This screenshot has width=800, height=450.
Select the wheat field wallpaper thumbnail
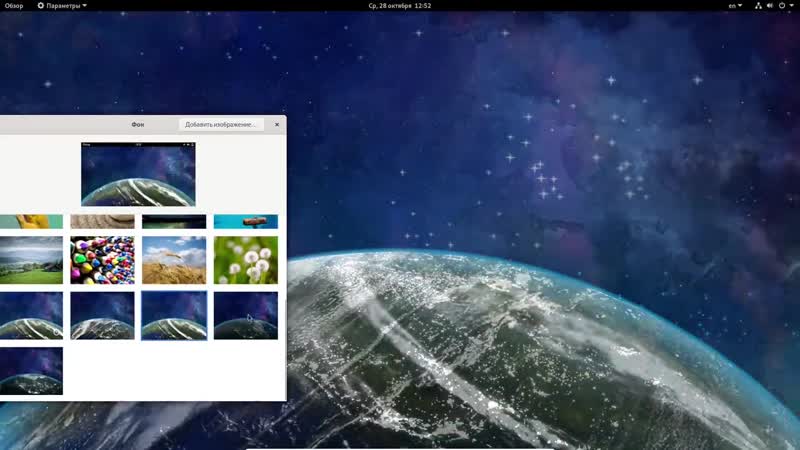point(174,260)
